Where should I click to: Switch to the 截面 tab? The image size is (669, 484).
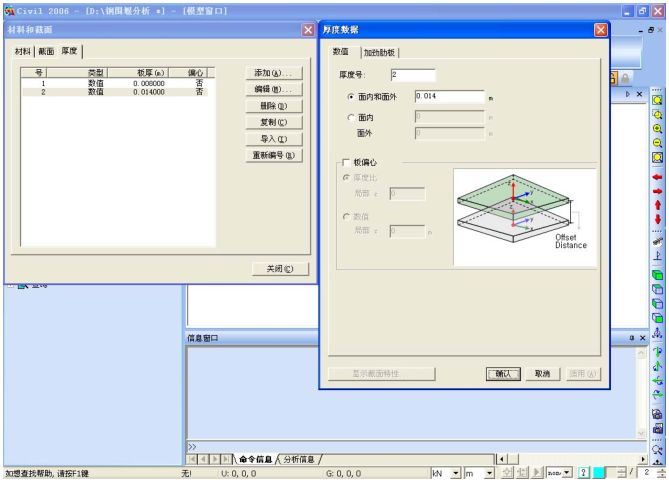coord(46,52)
